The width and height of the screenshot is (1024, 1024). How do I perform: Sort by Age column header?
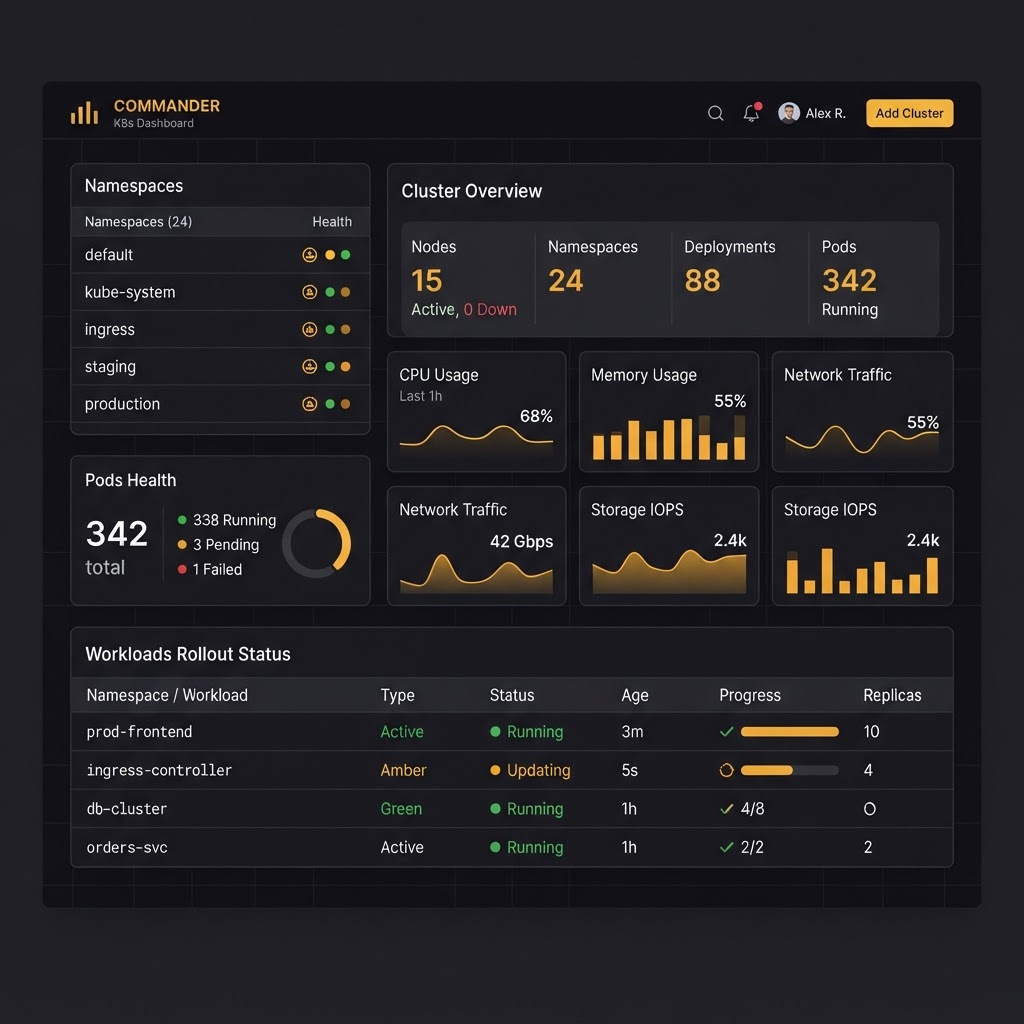click(x=635, y=695)
